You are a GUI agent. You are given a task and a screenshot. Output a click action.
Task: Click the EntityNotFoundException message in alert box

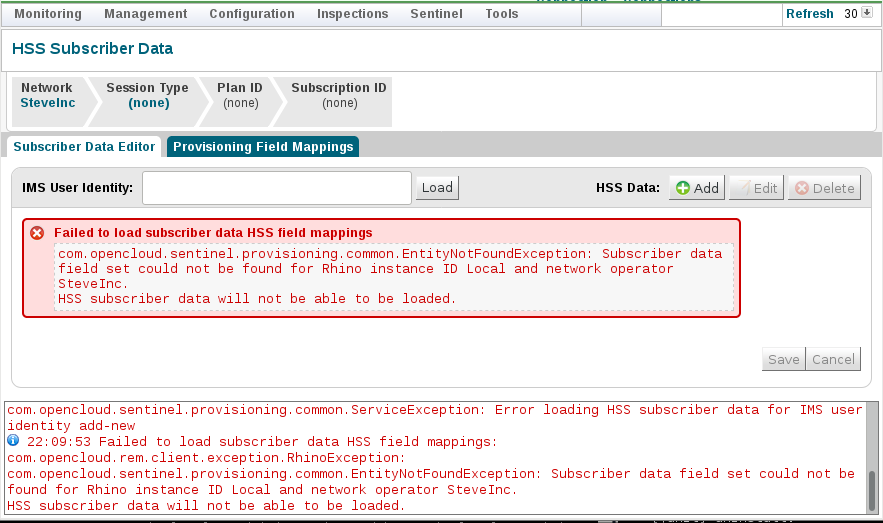click(394, 276)
